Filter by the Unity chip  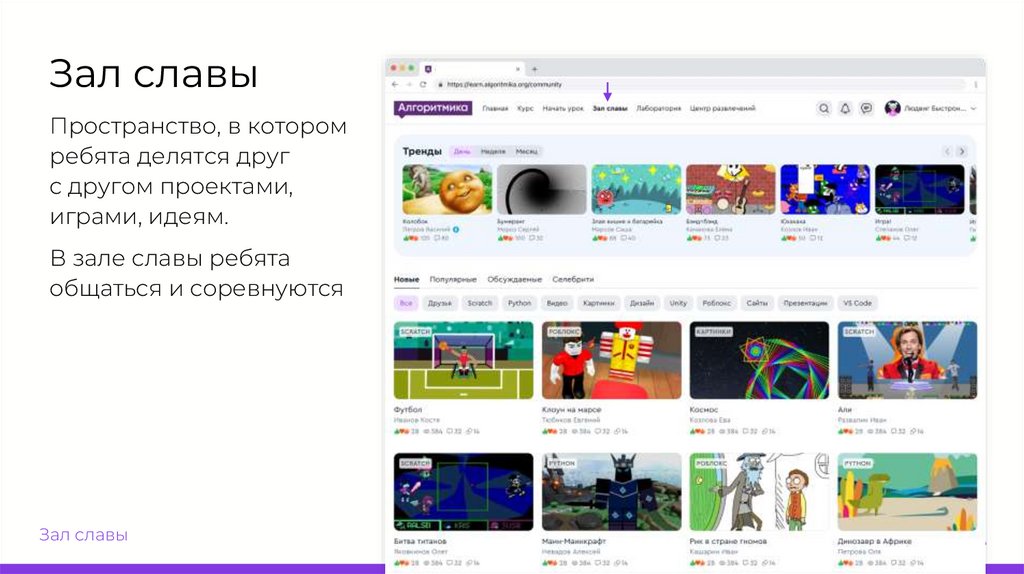pos(678,303)
